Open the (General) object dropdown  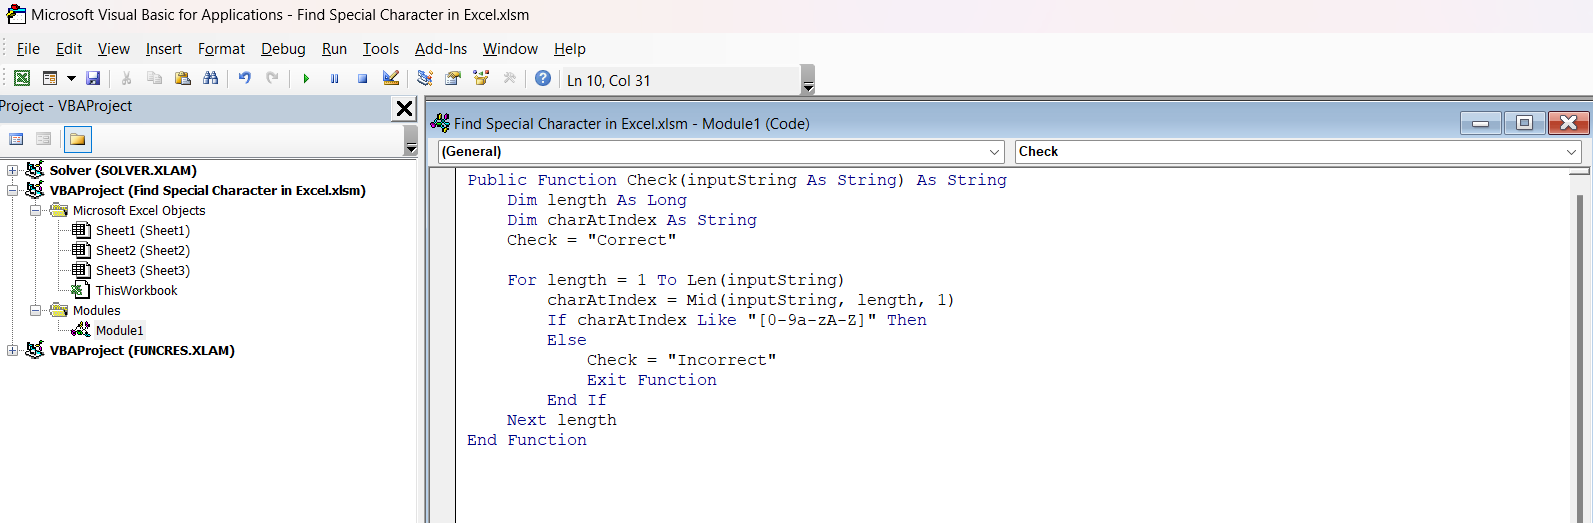[x=721, y=152]
